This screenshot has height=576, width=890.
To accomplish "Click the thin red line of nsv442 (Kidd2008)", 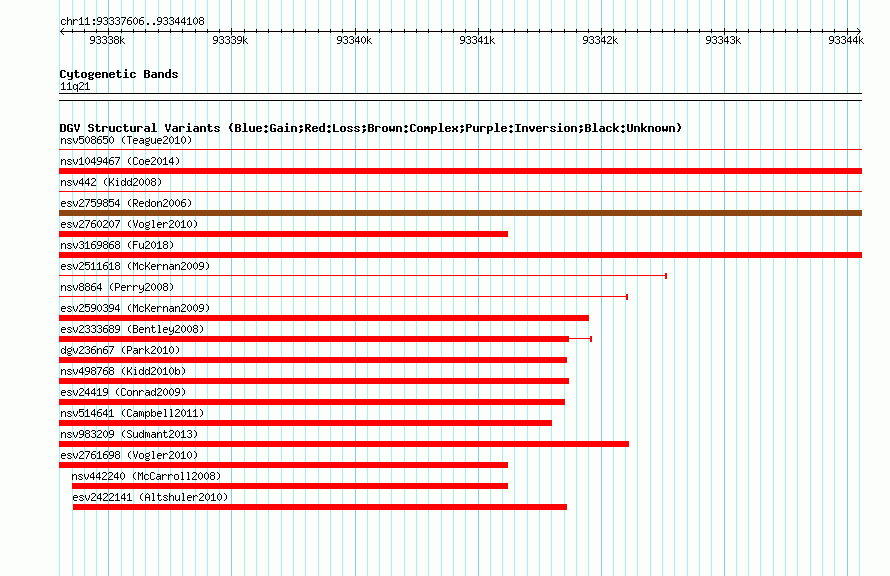I will 460,192.
